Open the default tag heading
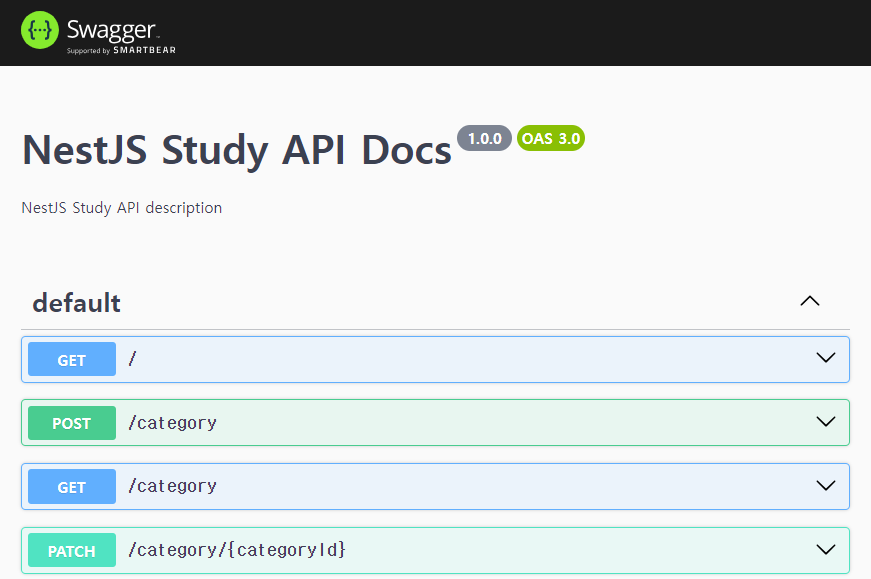The height and width of the screenshot is (579, 871). [77, 302]
